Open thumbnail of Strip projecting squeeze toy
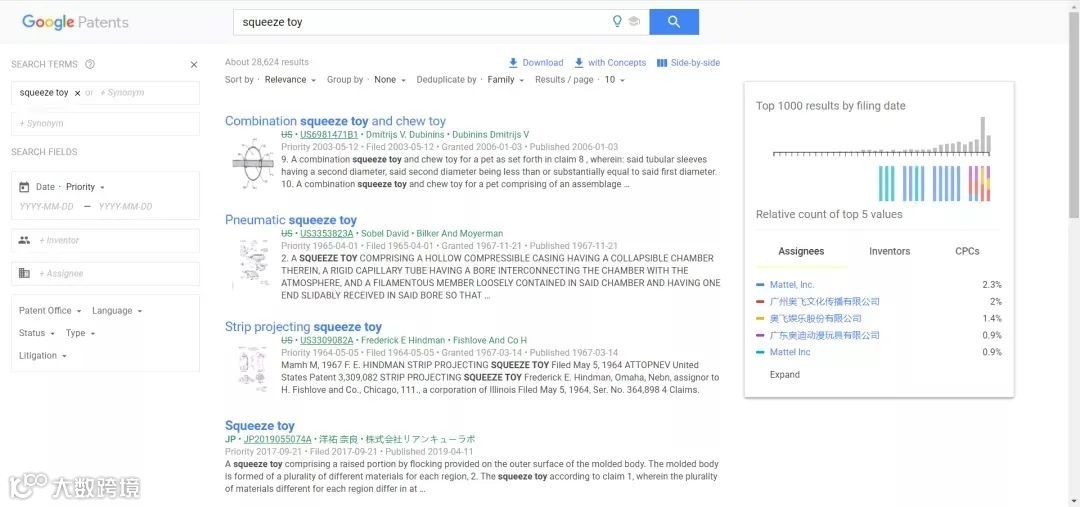 pos(252,368)
